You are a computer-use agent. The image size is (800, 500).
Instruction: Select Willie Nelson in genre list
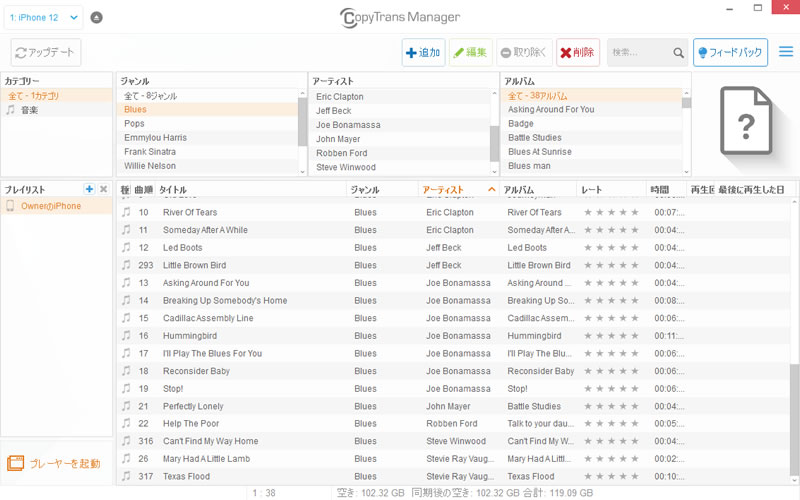(208, 166)
